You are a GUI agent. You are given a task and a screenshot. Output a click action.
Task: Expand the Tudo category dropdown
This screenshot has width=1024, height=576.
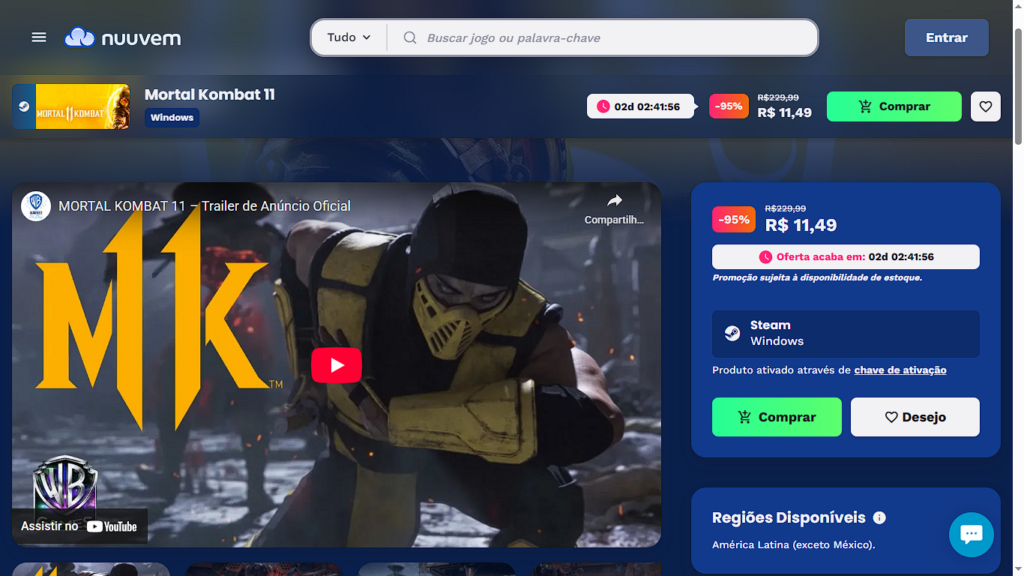pos(349,38)
